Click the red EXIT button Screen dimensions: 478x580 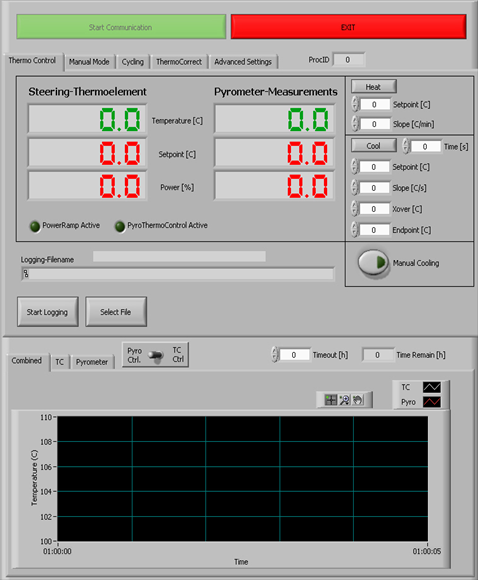pos(348,27)
